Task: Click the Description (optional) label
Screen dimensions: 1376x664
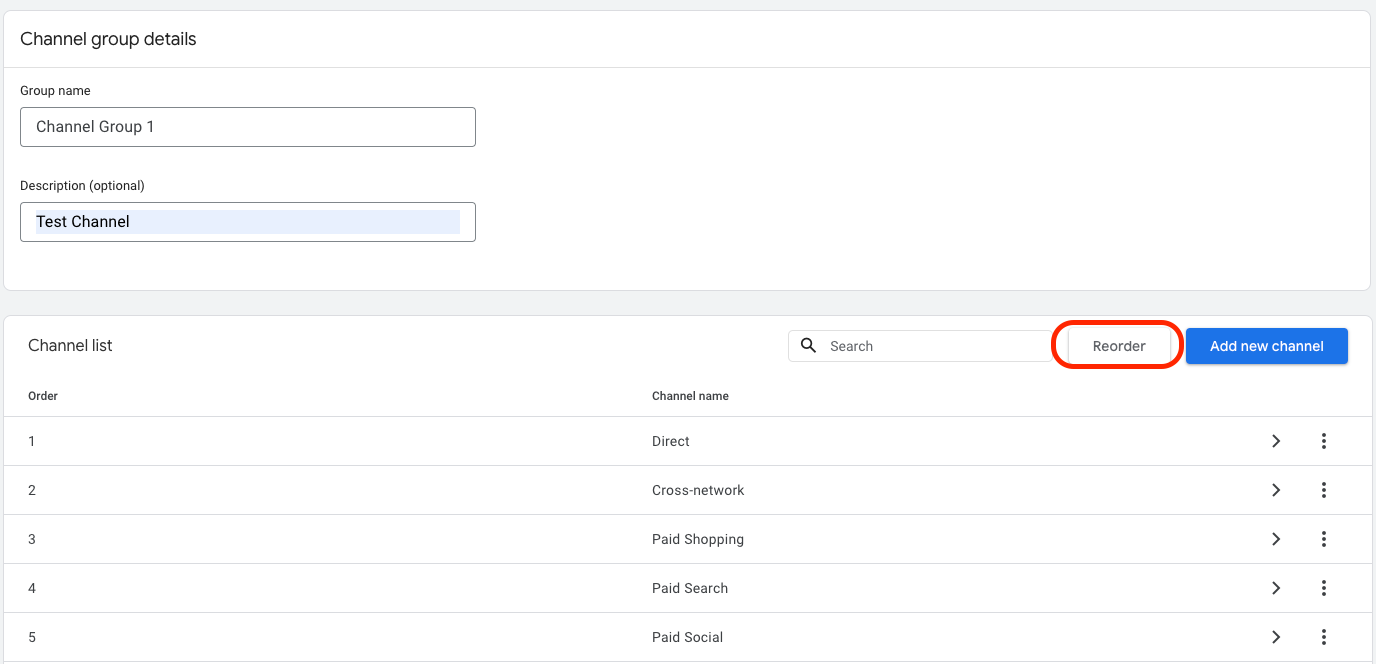Action: coord(82,186)
